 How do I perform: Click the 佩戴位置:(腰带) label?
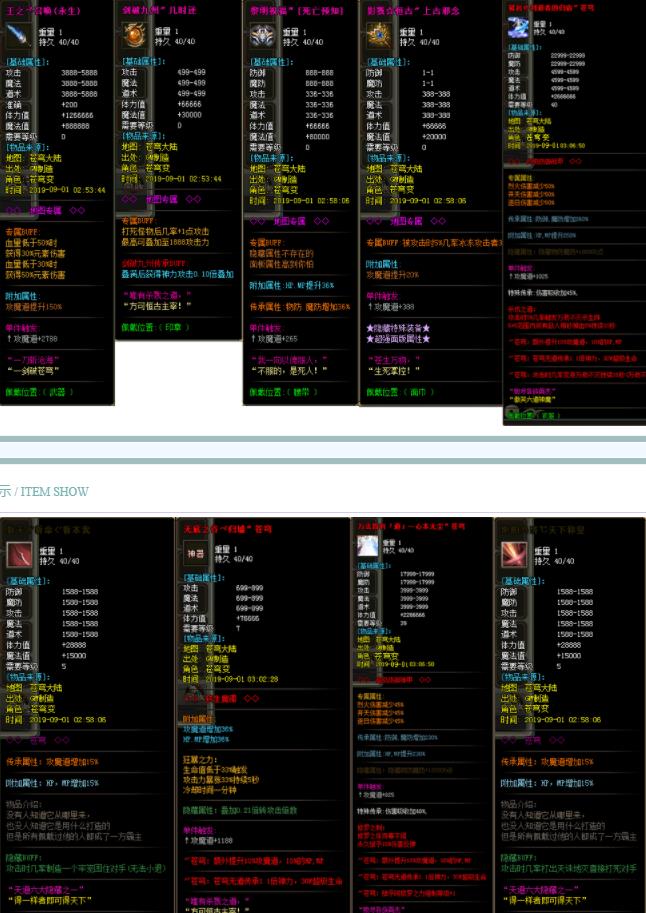pos(284,392)
